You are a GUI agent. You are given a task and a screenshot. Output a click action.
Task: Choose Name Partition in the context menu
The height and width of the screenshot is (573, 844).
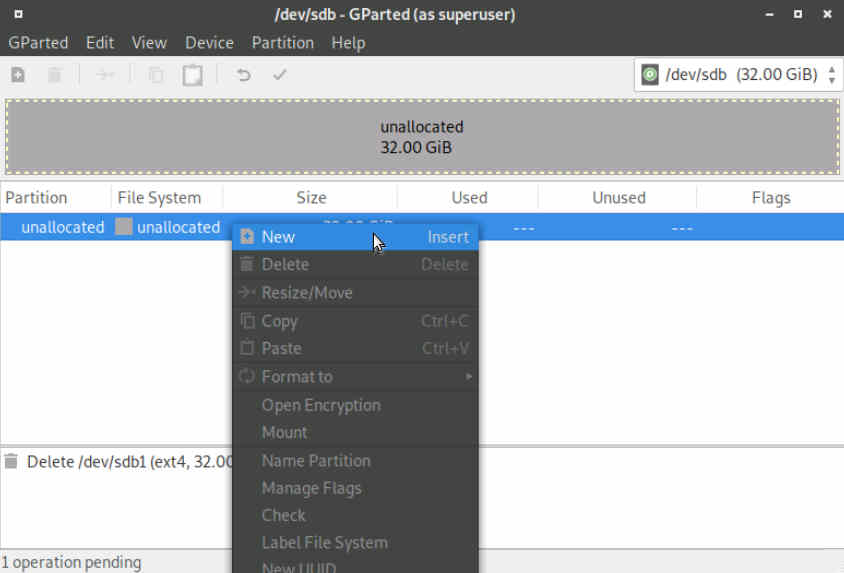(x=355, y=461)
